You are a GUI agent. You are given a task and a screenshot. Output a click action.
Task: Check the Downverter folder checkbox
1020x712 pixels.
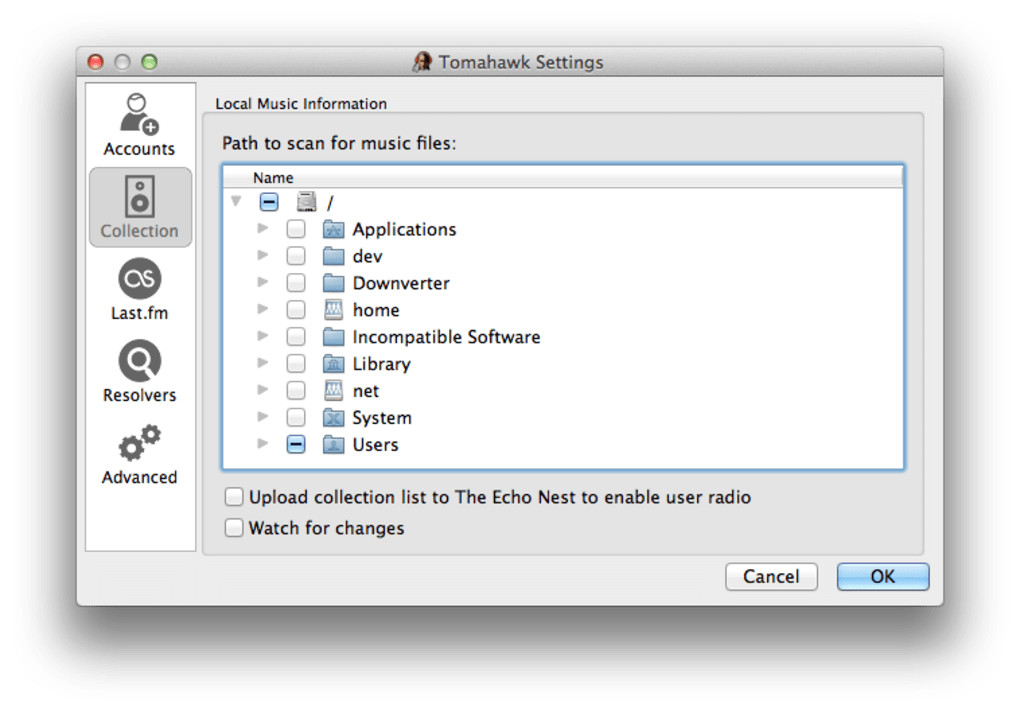pos(296,283)
